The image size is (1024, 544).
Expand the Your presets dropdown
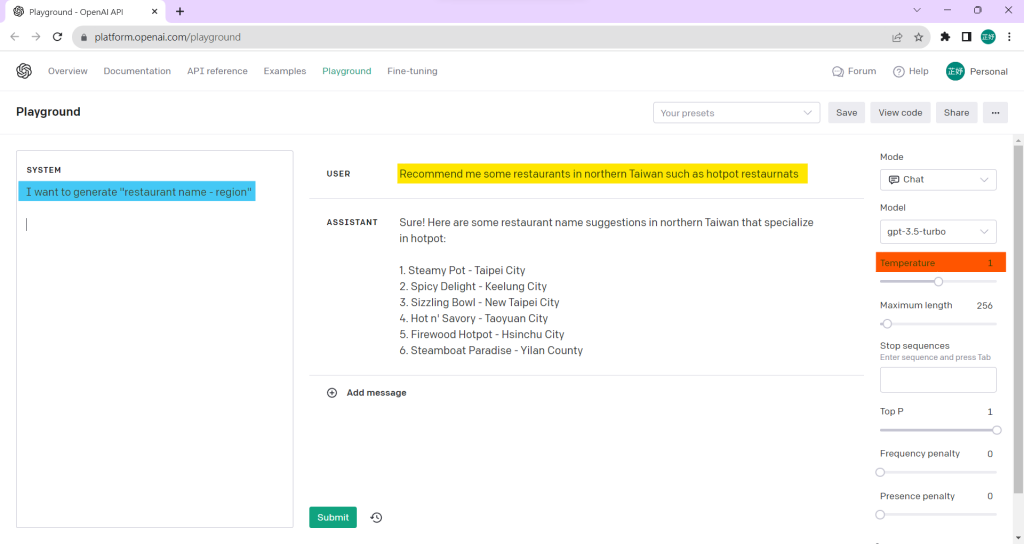(x=736, y=112)
